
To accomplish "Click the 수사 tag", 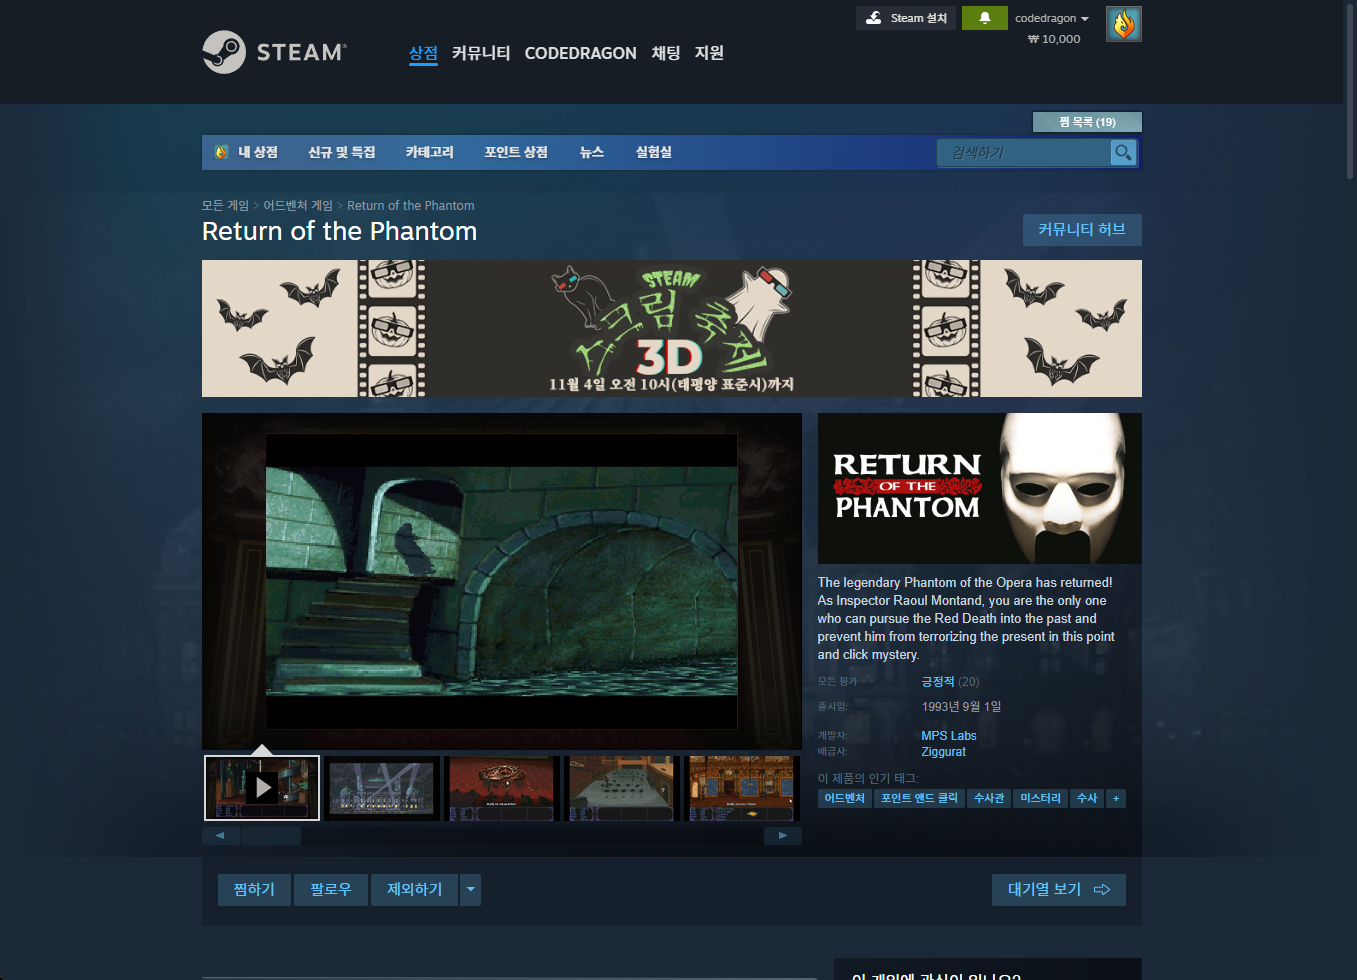I will (1087, 798).
